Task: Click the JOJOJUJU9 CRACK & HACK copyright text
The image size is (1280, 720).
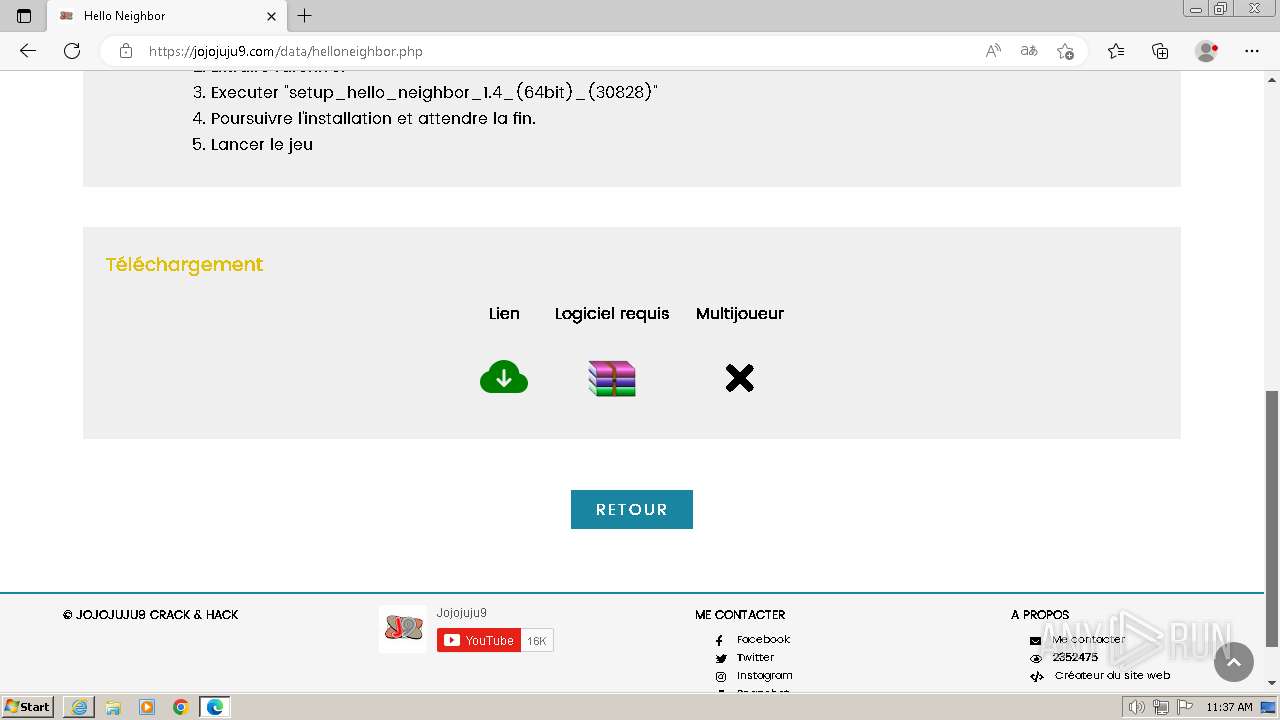Action: 151,615
